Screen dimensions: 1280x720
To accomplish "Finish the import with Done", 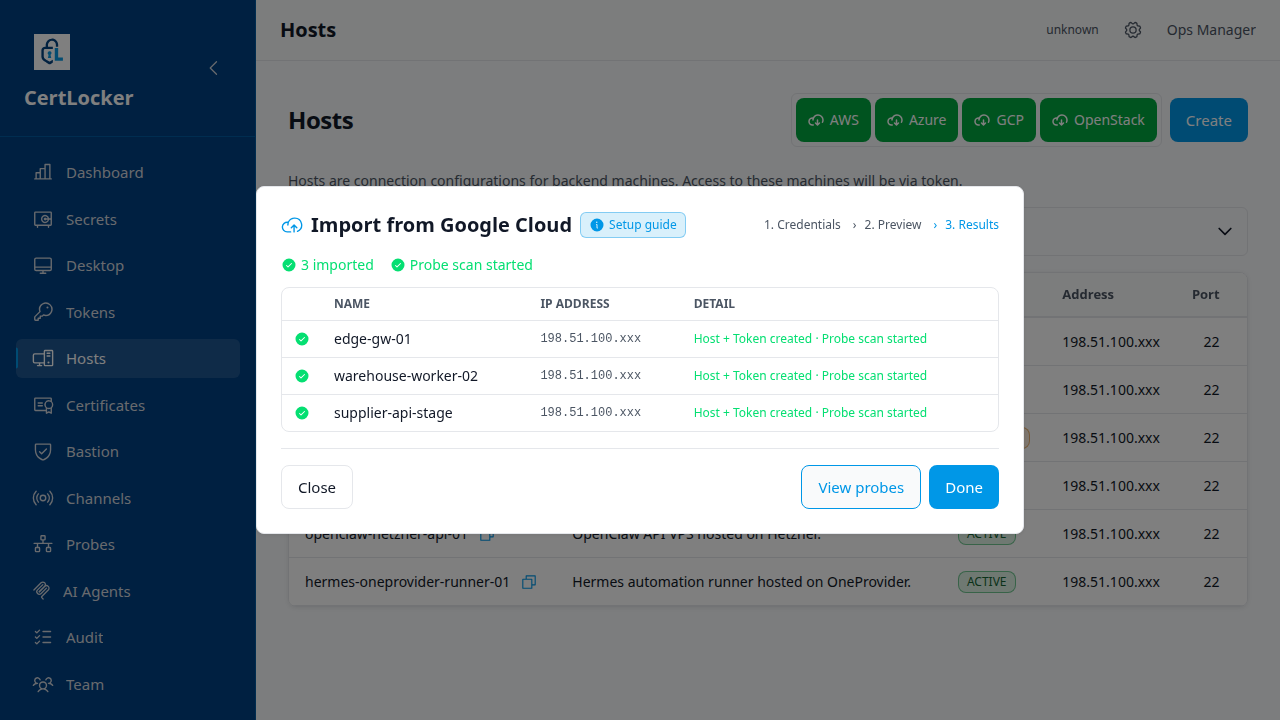I will point(964,487).
